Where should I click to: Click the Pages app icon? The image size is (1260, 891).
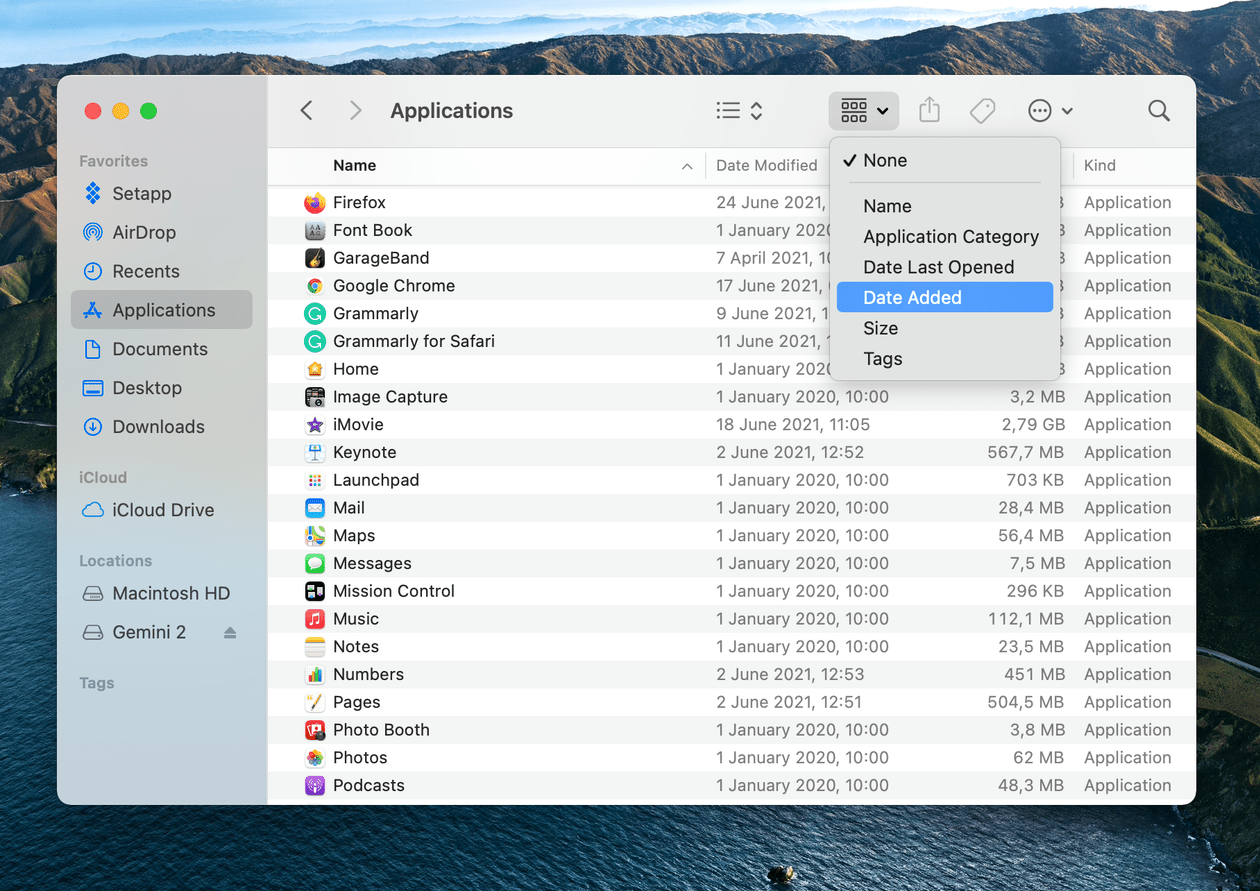[x=315, y=702]
